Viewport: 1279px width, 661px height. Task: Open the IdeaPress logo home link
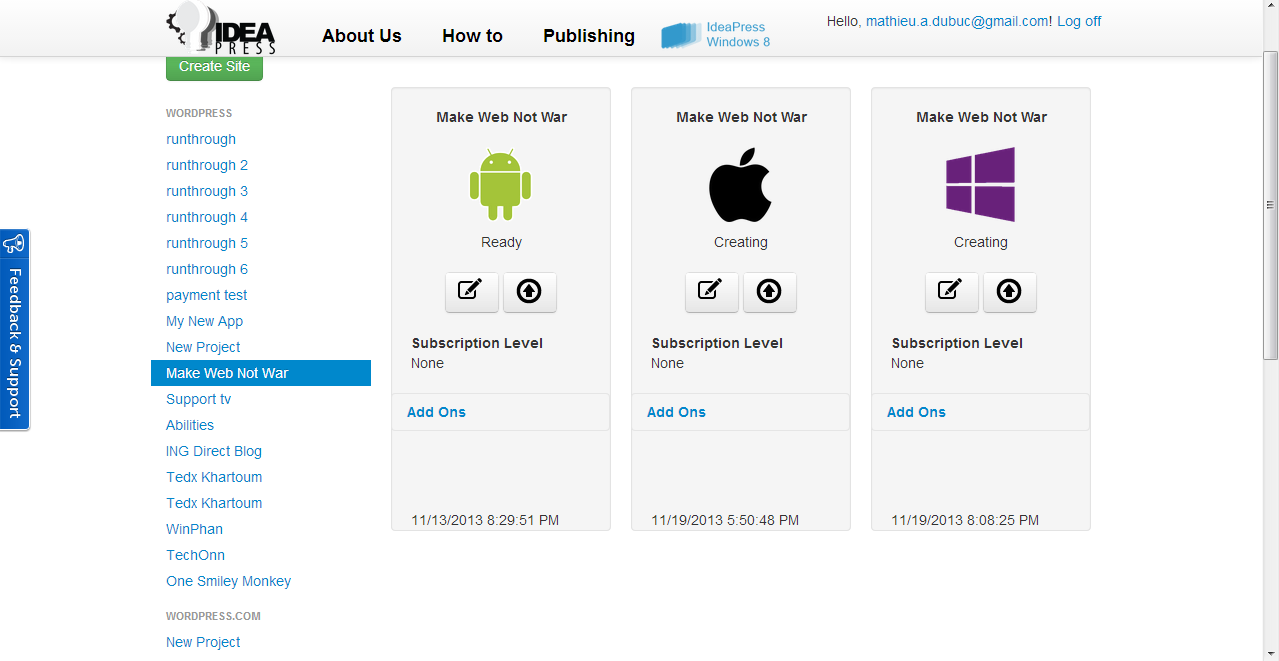coord(221,28)
